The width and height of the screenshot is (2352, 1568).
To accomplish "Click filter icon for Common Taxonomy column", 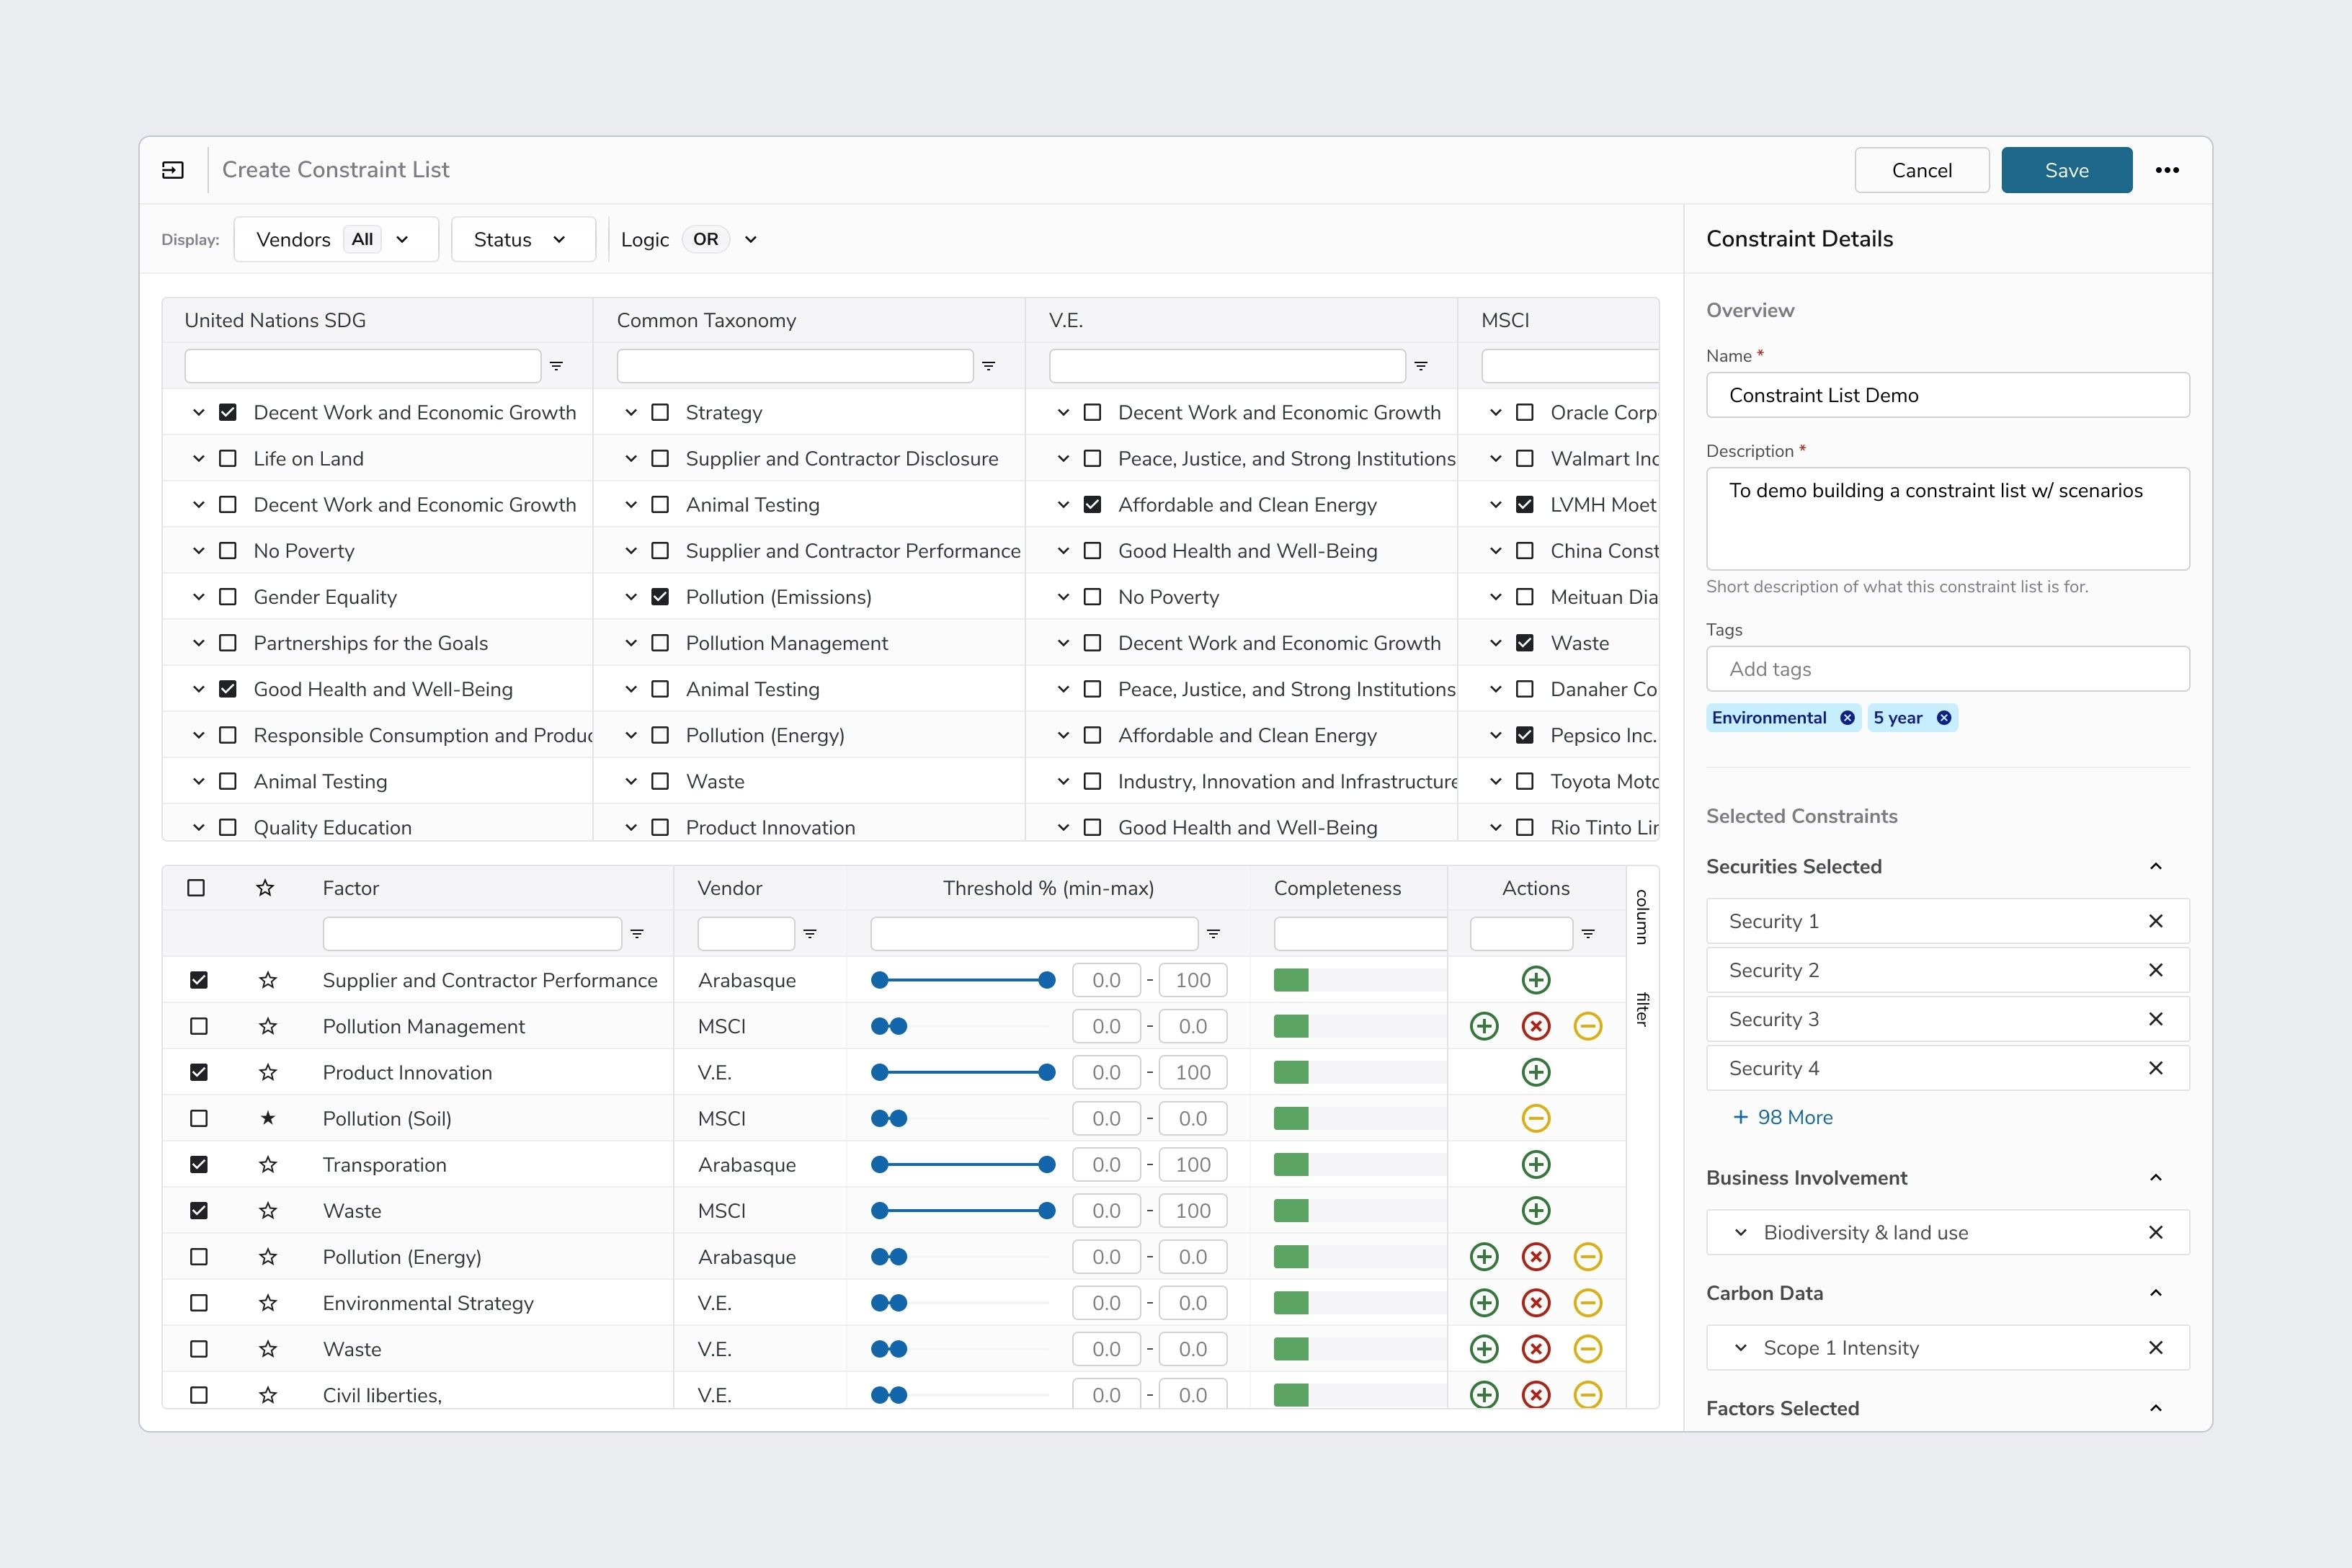I will click(989, 366).
